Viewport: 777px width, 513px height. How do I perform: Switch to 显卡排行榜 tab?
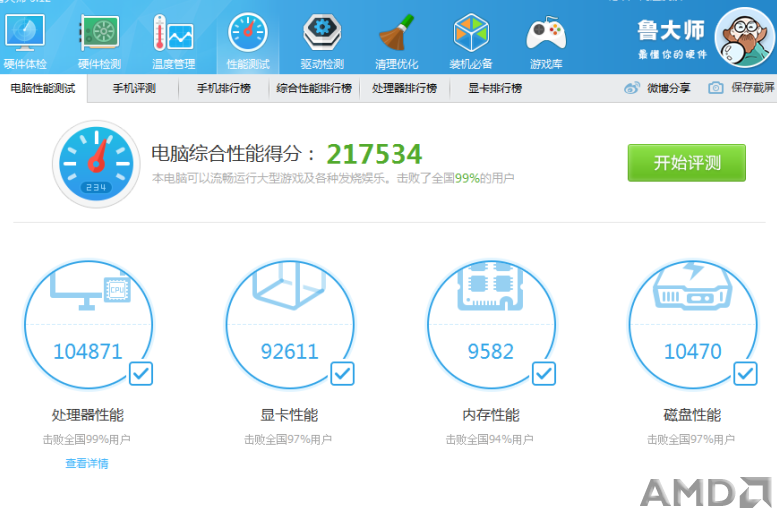tap(495, 89)
